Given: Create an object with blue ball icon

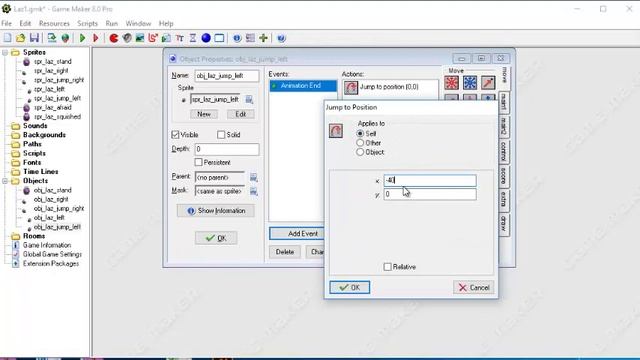Looking at the screenshot, I should (x=206, y=38).
